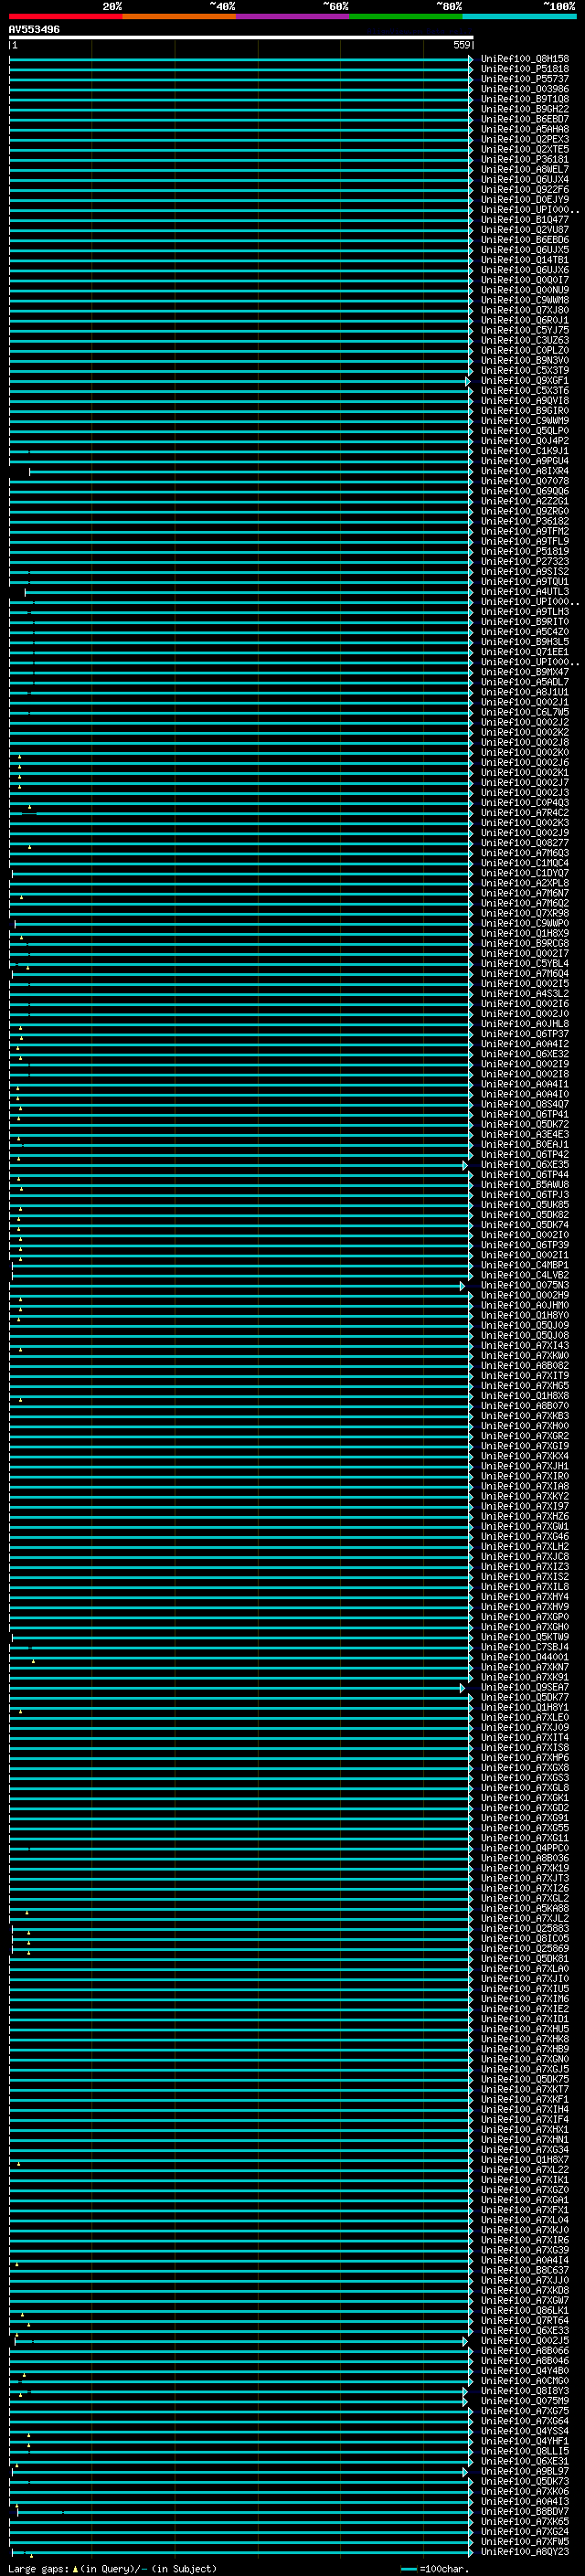
Task: Select the UniRef100_O03986 label
Action: click(x=524, y=89)
